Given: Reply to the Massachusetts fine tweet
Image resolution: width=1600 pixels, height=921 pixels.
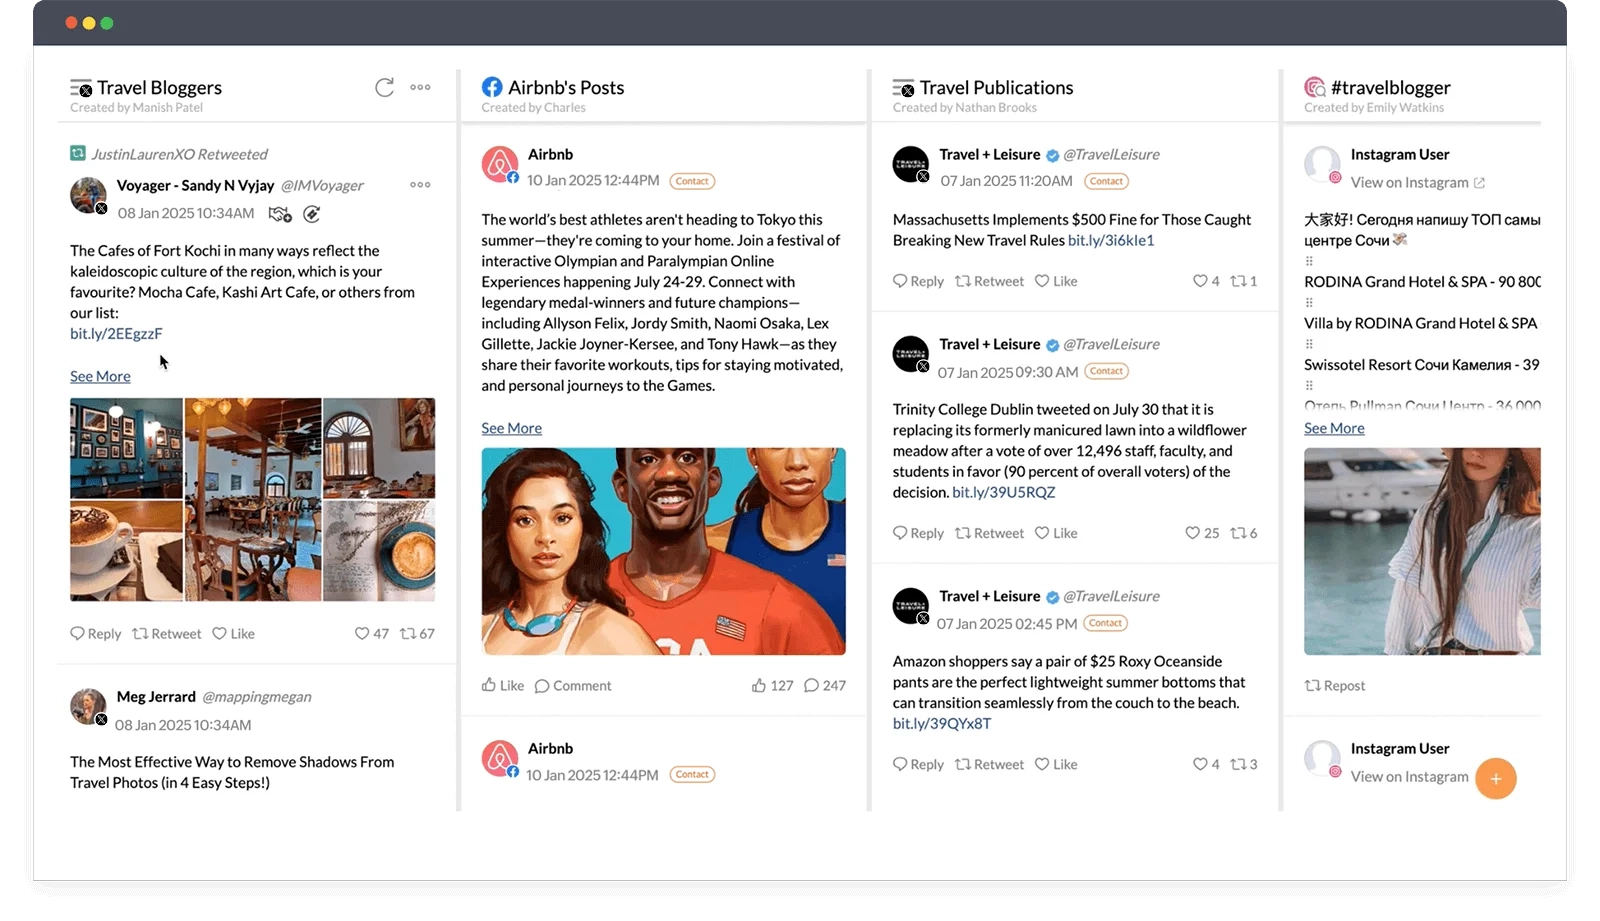Looking at the screenshot, I should [918, 282].
